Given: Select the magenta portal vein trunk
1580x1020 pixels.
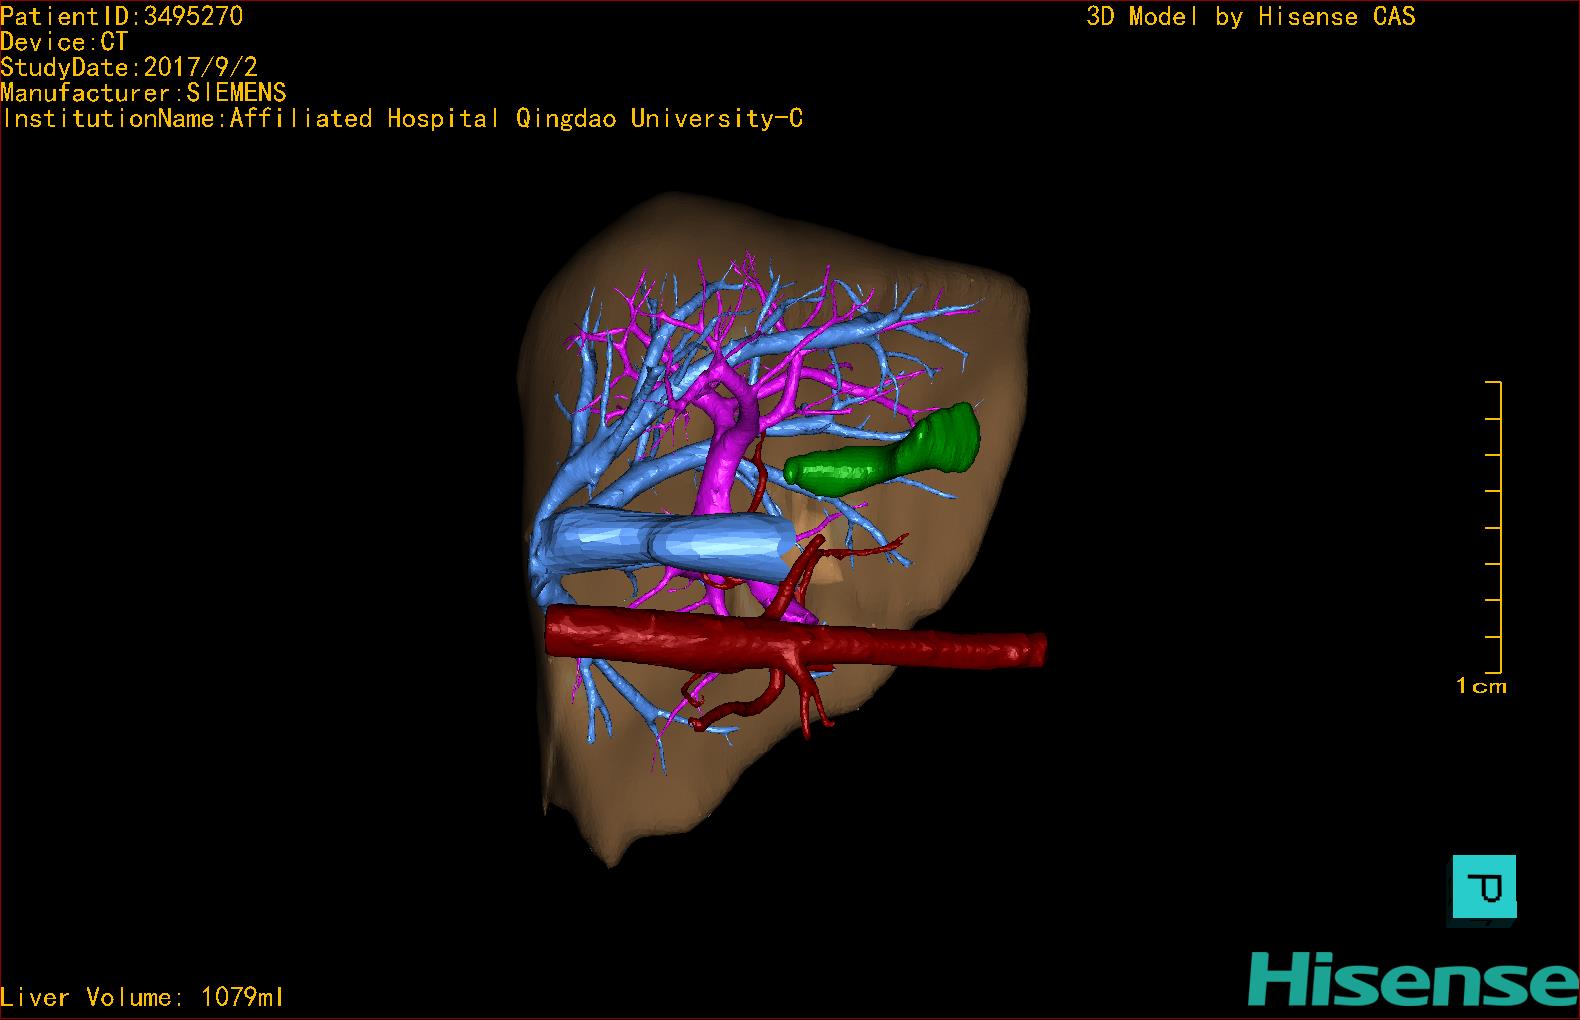Looking at the screenshot, I should 728,450.
